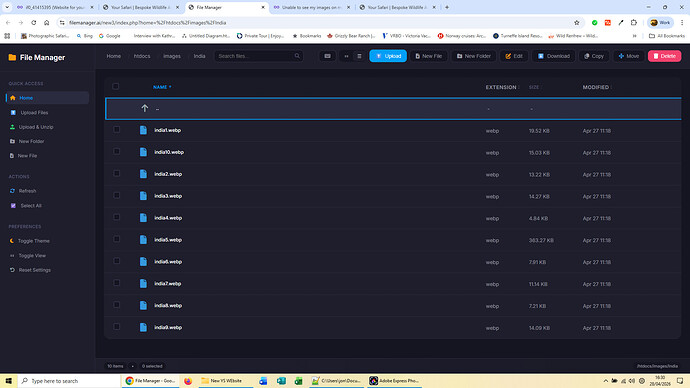690x388 pixels.
Task: Click the New File toolbar button
Action: coord(428,56)
